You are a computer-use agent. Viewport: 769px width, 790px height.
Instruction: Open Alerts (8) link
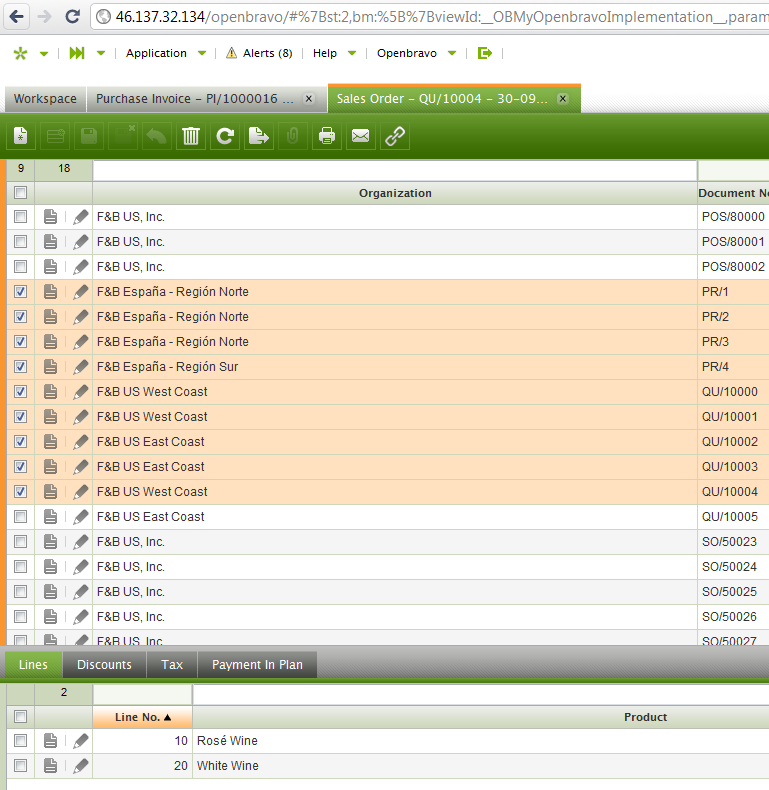[x=259, y=53]
